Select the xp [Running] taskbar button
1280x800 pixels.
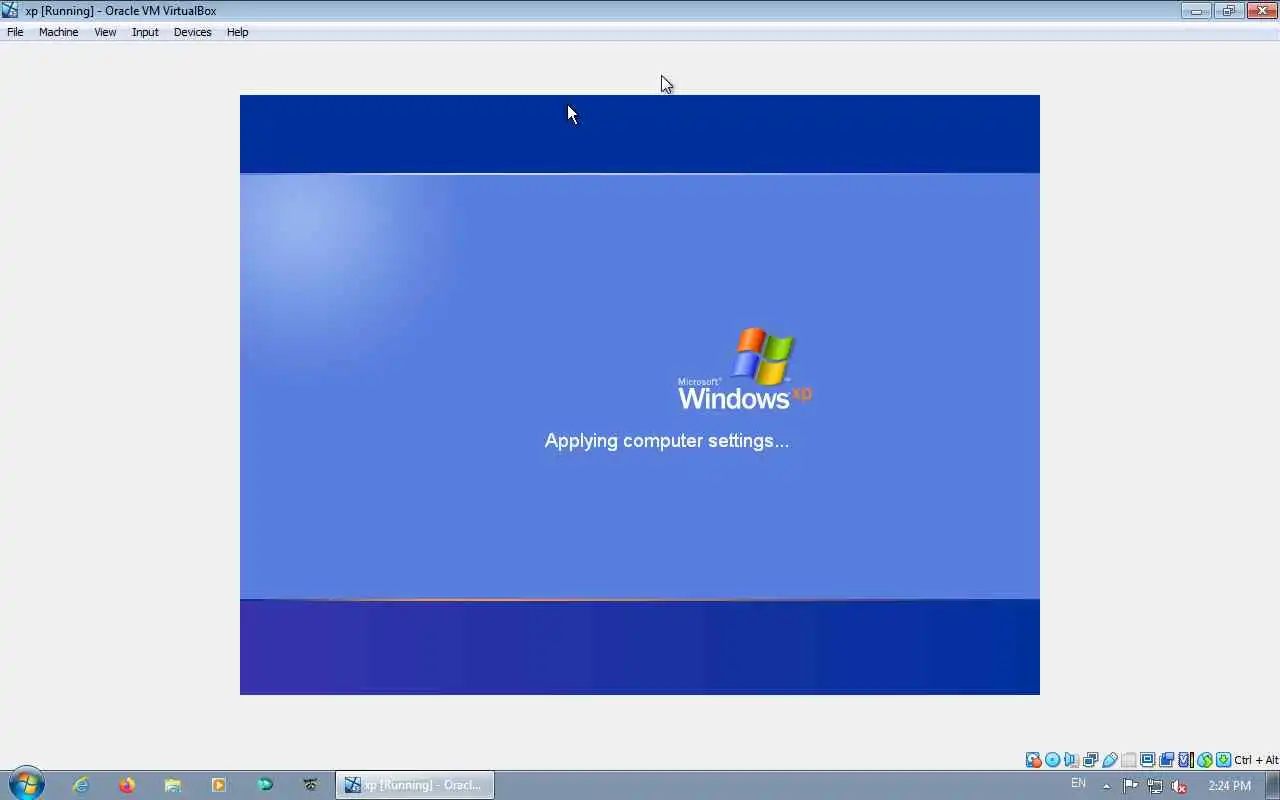415,785
